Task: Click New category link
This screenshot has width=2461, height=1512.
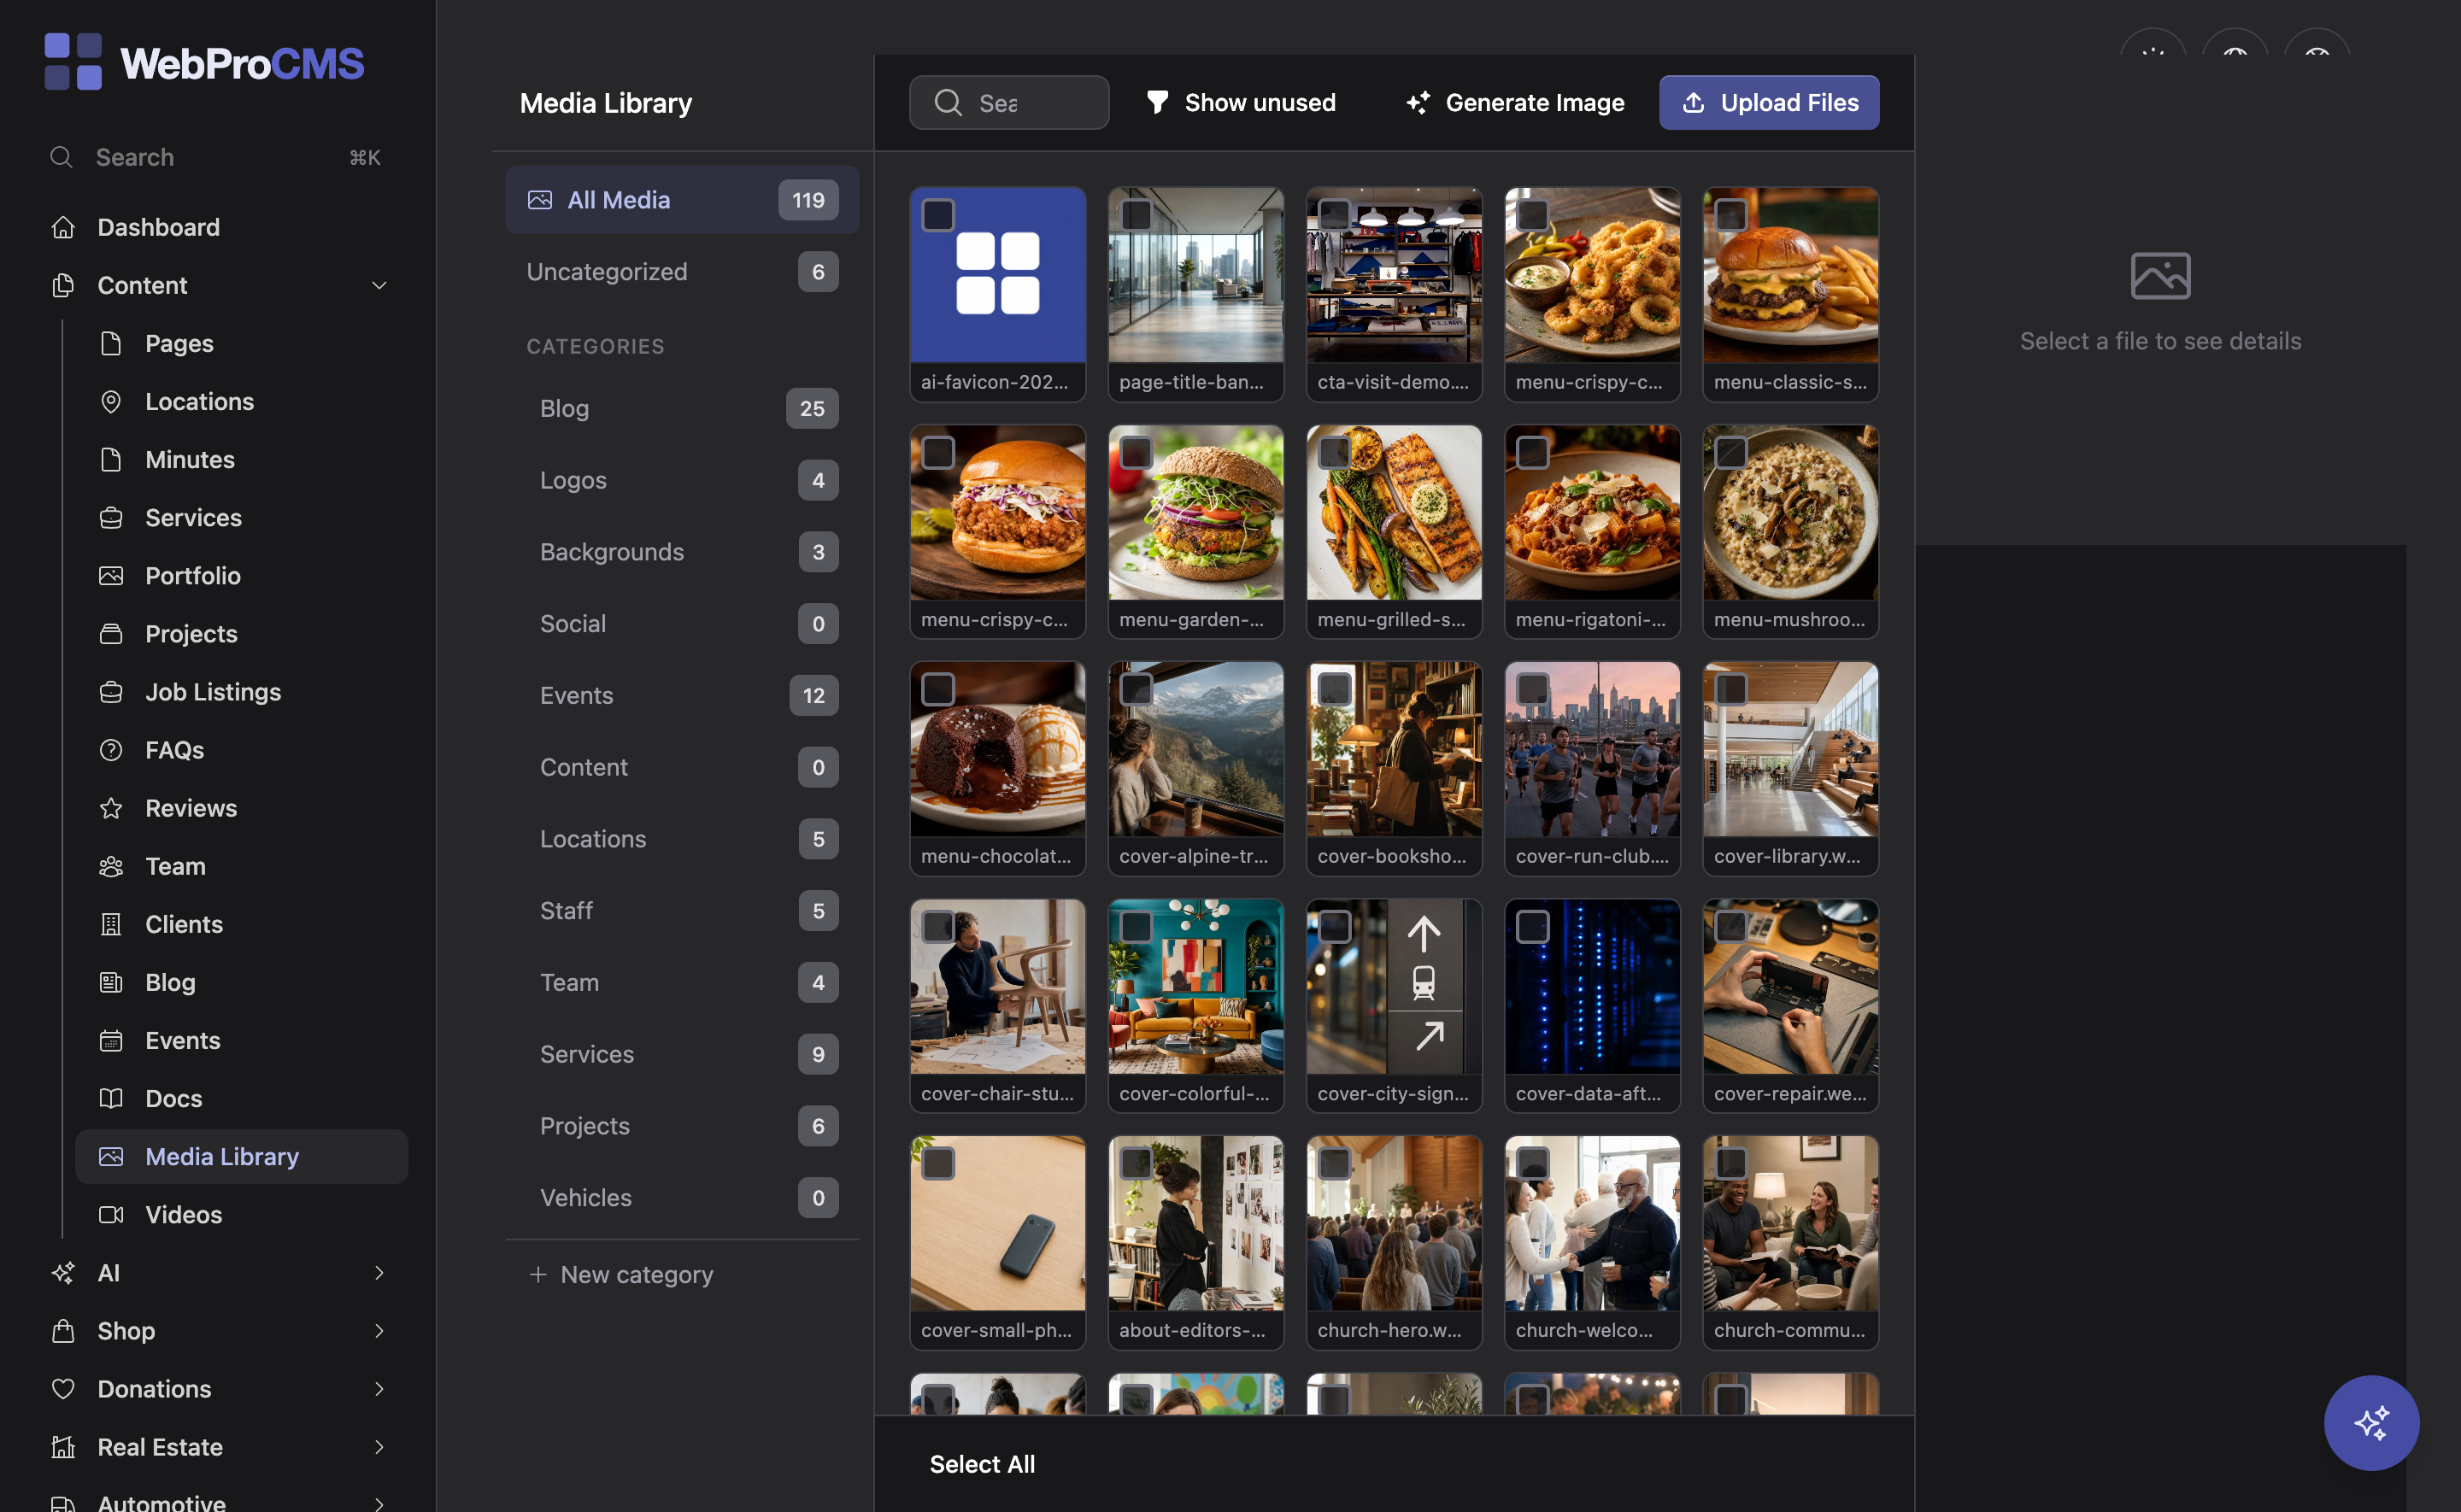Action: coord(622,1274)
